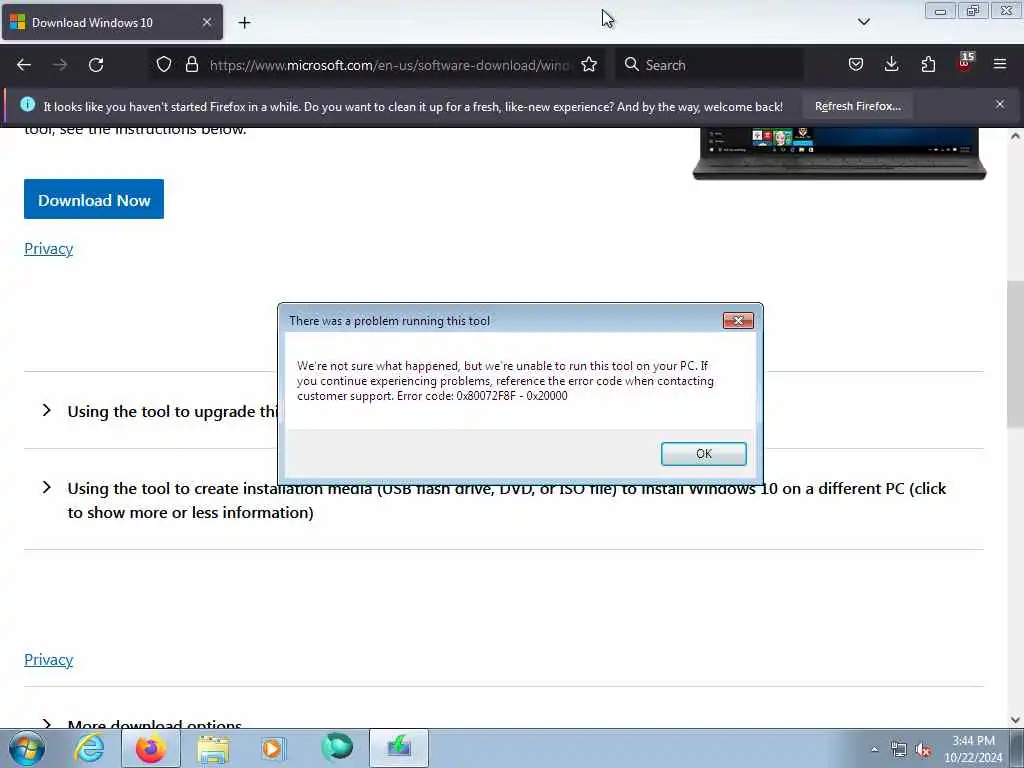This screenshot has height=768, width=1024.
Task: Open the Firefox downloads panel
Action: (891, 64)
